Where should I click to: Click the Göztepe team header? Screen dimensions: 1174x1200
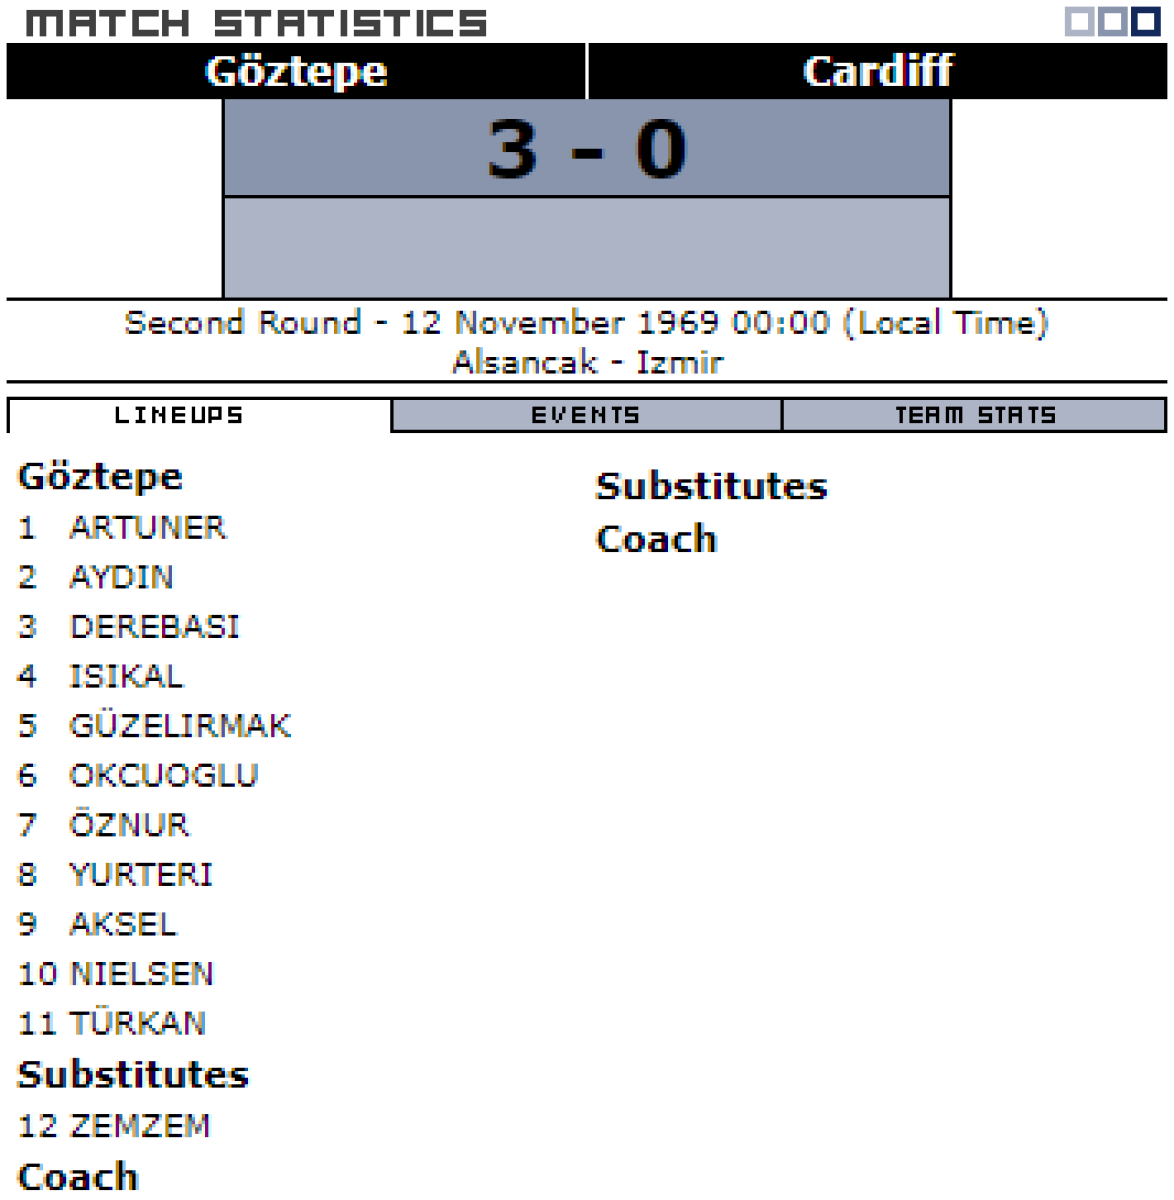pyautogui.click(x=296, y=71)
